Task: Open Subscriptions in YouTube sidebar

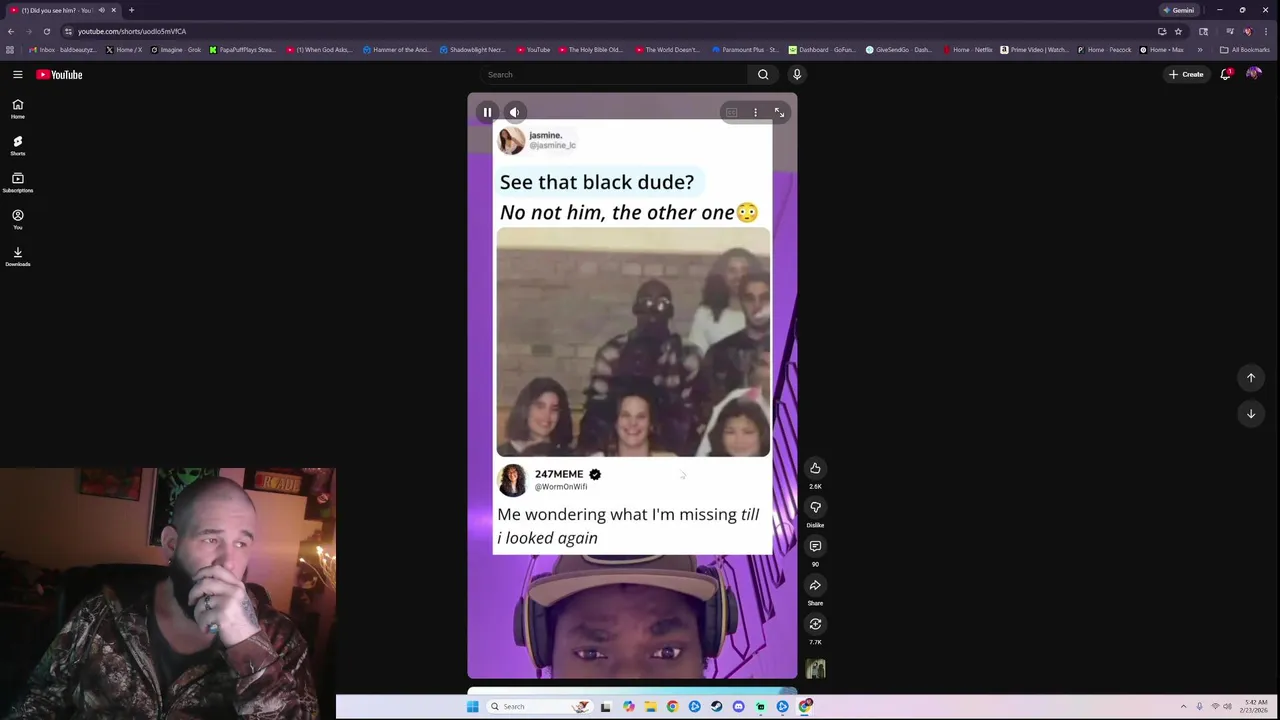Action: [x=18, y=183]
